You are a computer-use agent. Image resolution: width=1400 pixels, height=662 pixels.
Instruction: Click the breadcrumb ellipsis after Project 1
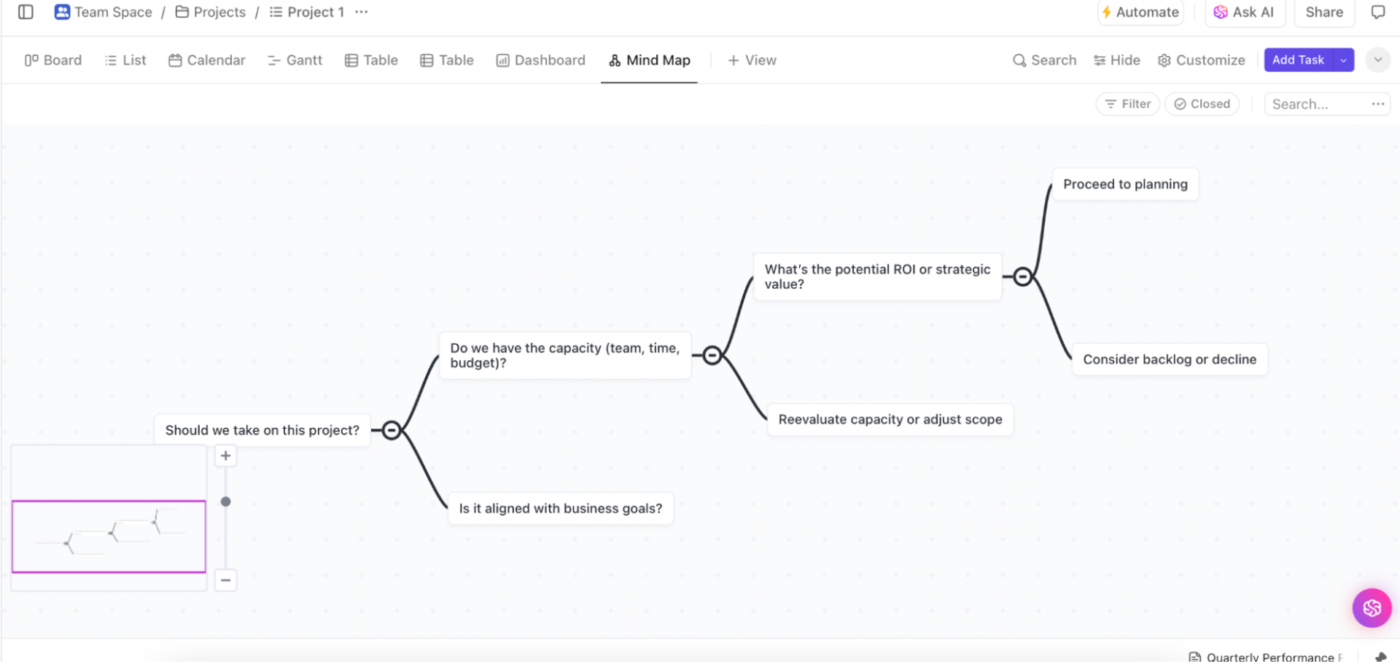tap(361, 12)
